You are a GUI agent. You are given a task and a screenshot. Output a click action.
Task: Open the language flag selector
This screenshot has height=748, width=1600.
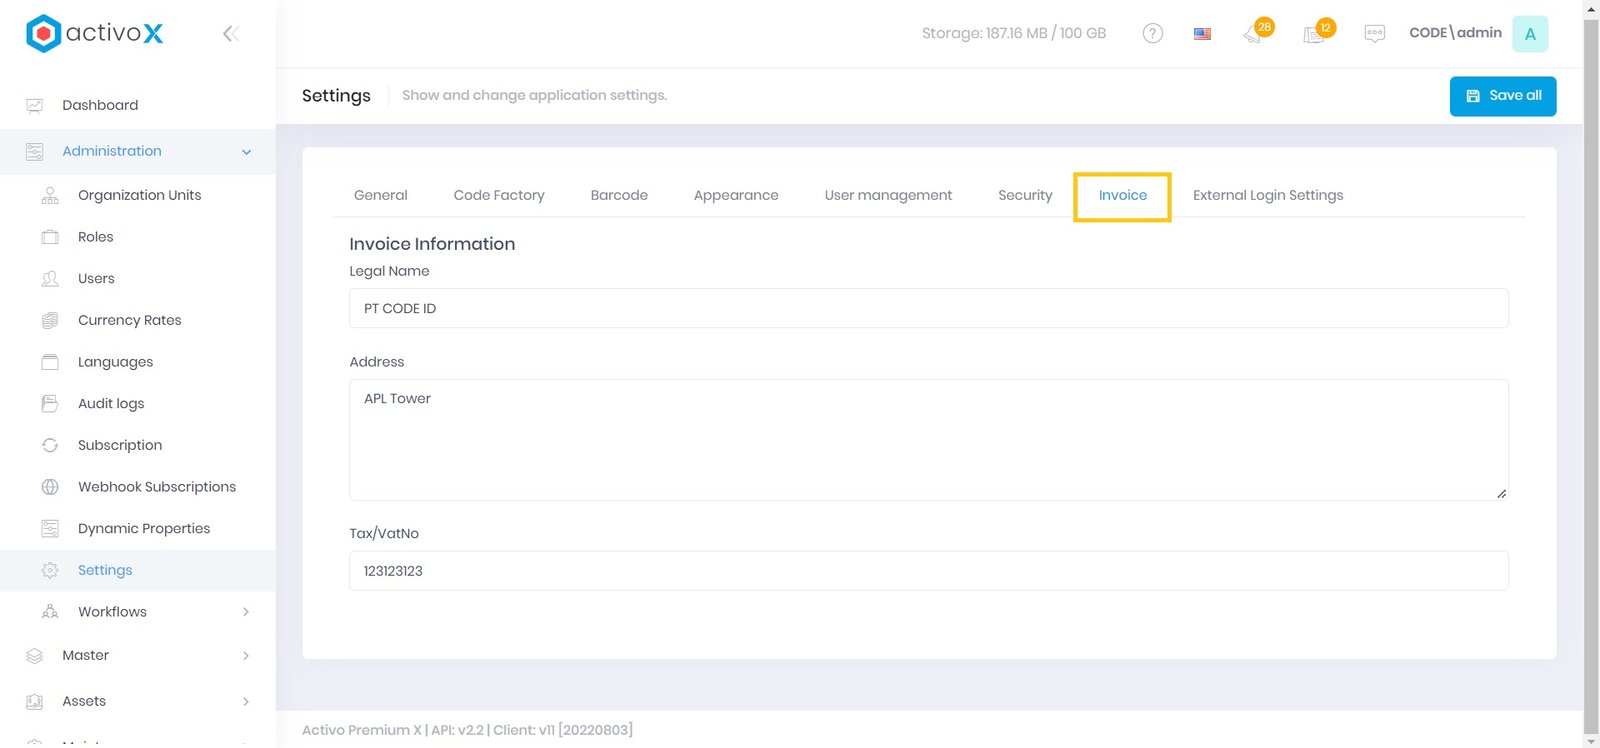tap(1202, 34)
